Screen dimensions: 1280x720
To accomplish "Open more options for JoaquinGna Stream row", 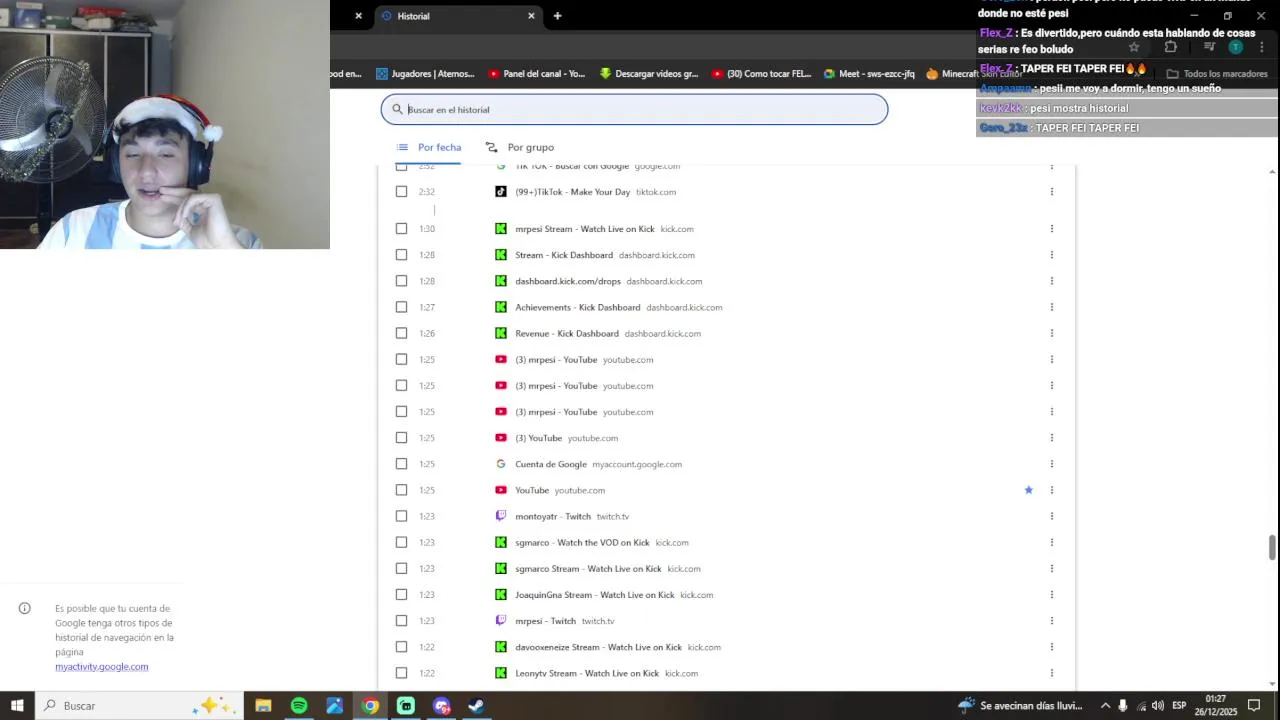I will 1051,595.
